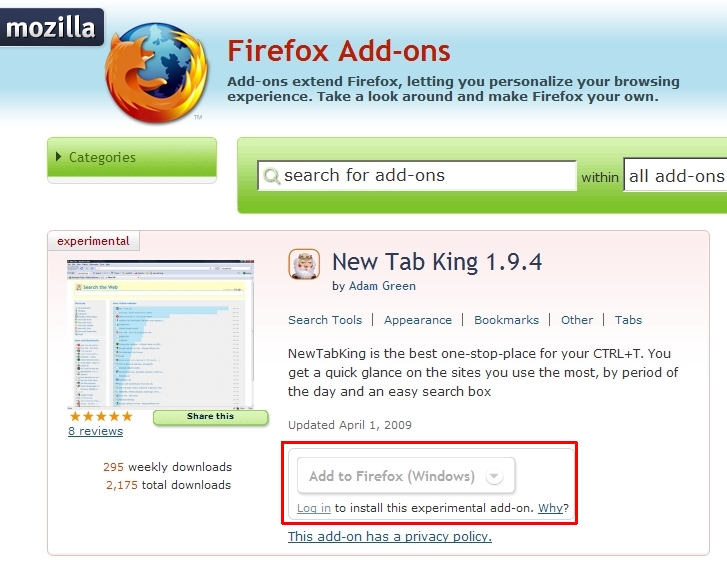Open the 8 reviews link
Image resolution: width=727 pixels, height=570 pixels.
96,431
